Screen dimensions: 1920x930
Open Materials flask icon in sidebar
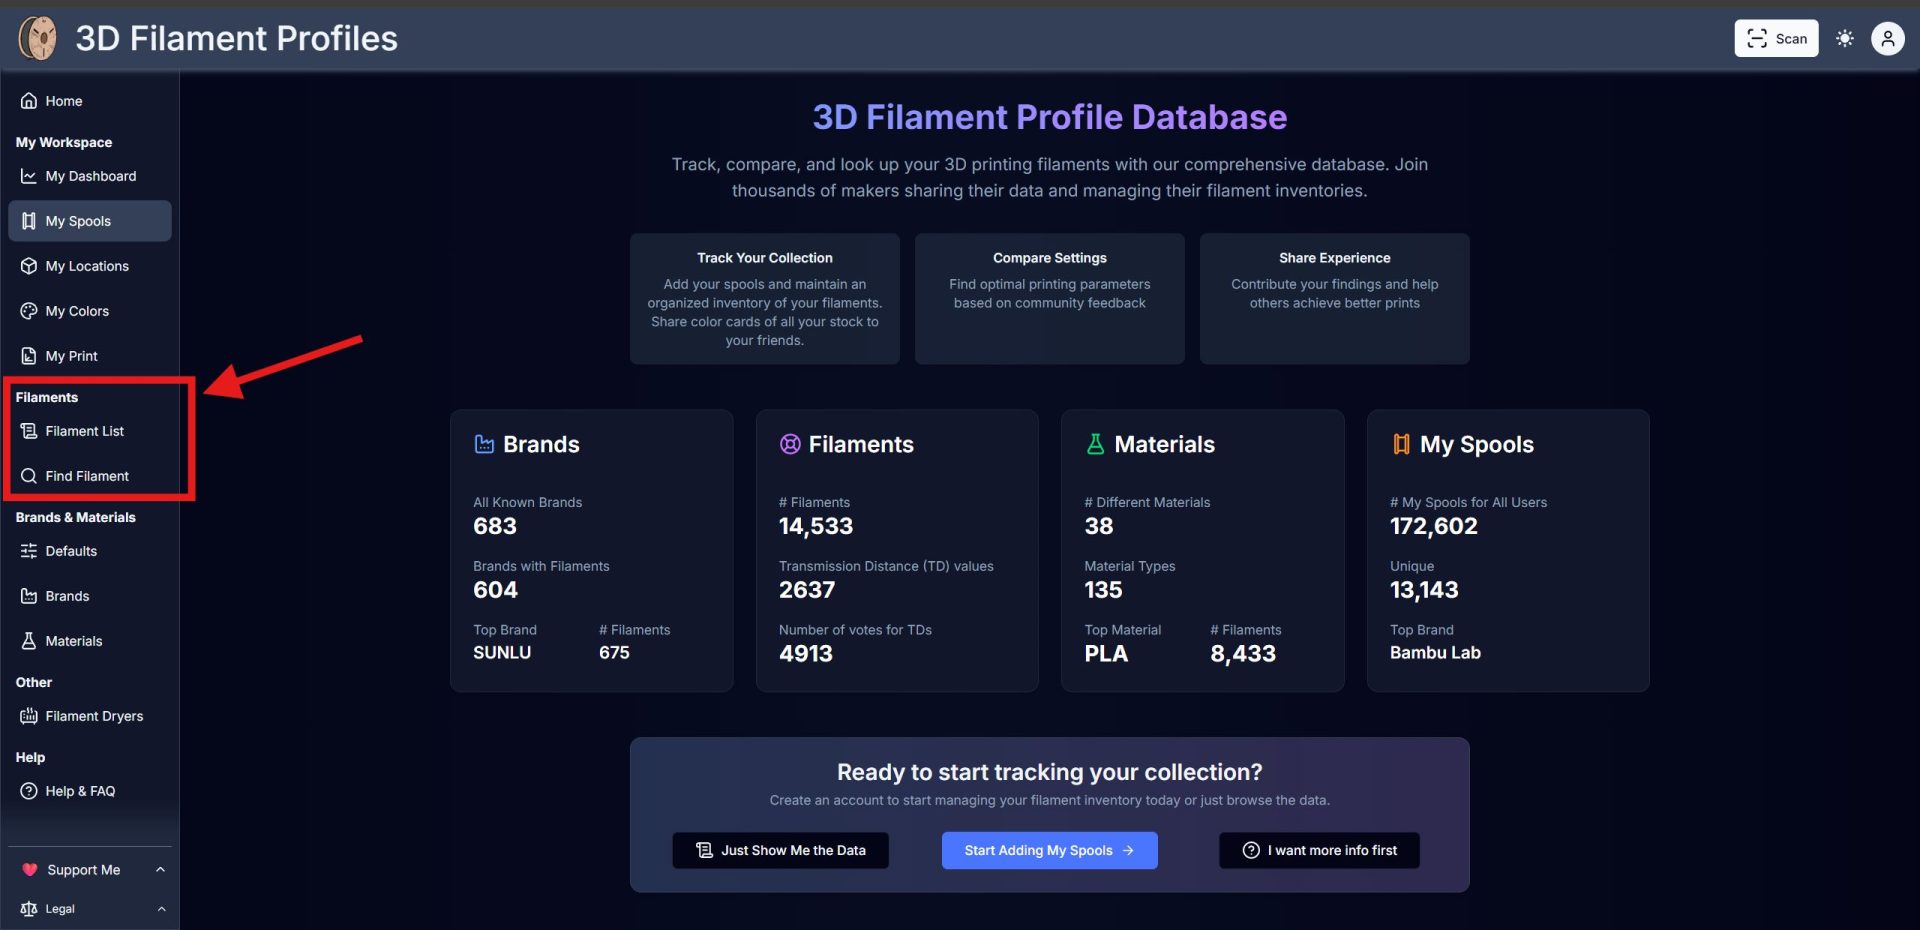29,641
